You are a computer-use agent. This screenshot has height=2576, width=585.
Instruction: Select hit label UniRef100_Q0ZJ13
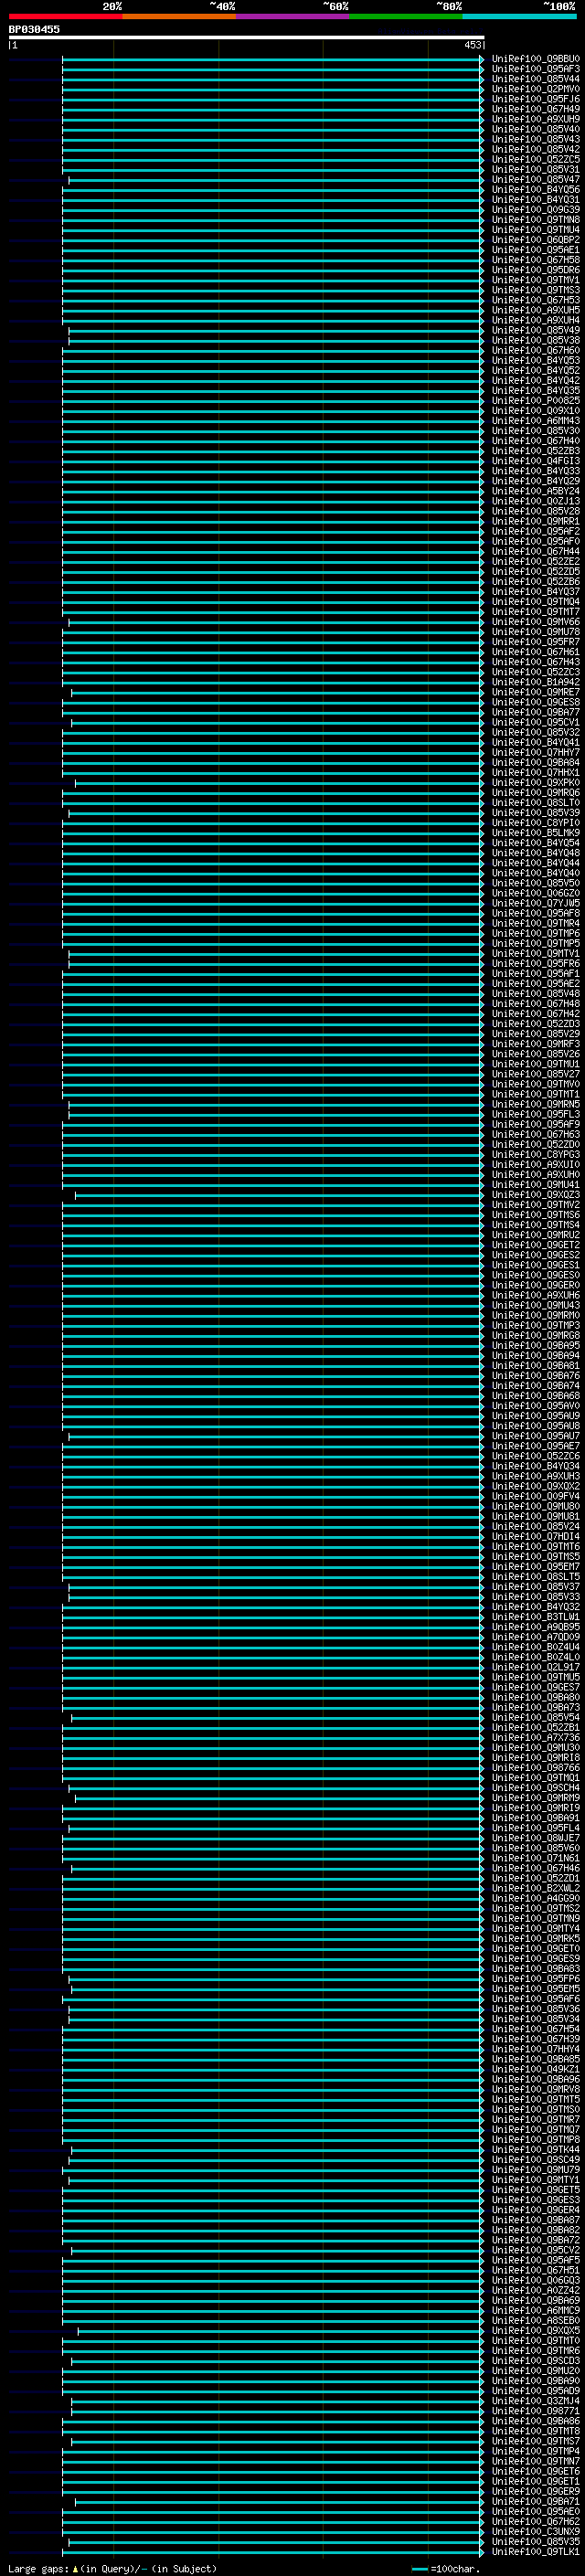pyautogui.click(x=536, y=501)
